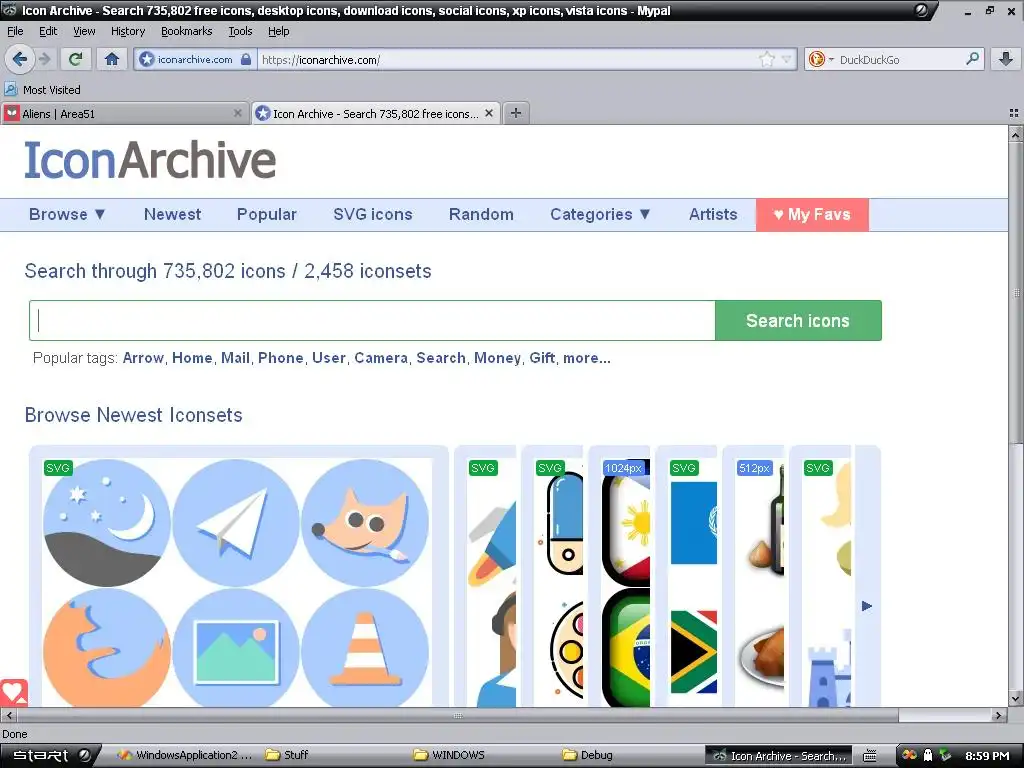Open the Random icons page
This screenshot has width=1024, height=768.
[x=481, y=214]
